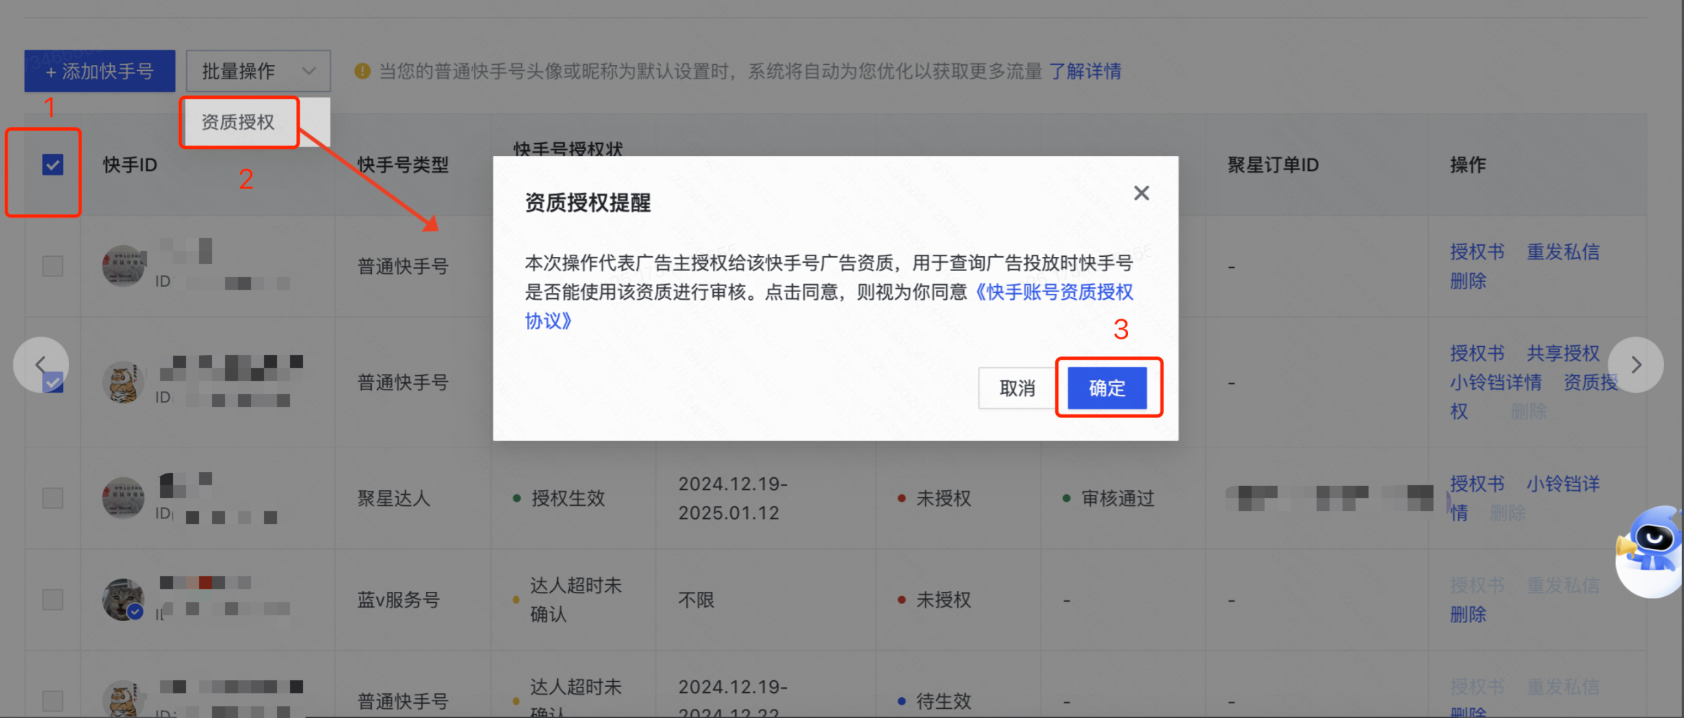Click 达人超时未确认 in the 蓝v服务号 row
This screenshot has width=1684, height=718.
pos(576,600)
